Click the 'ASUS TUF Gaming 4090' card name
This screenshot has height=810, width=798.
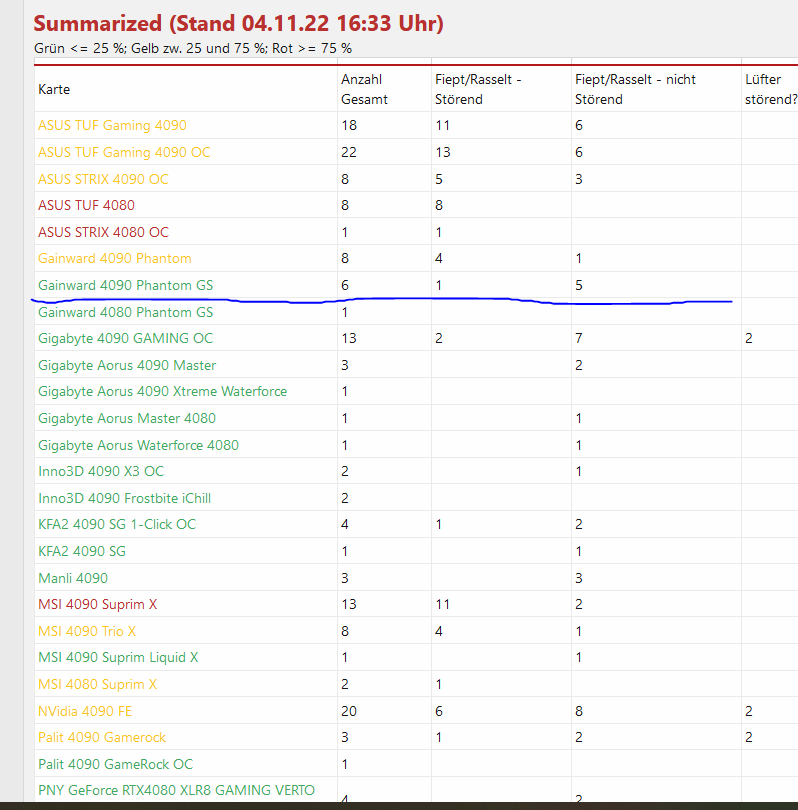112,126
